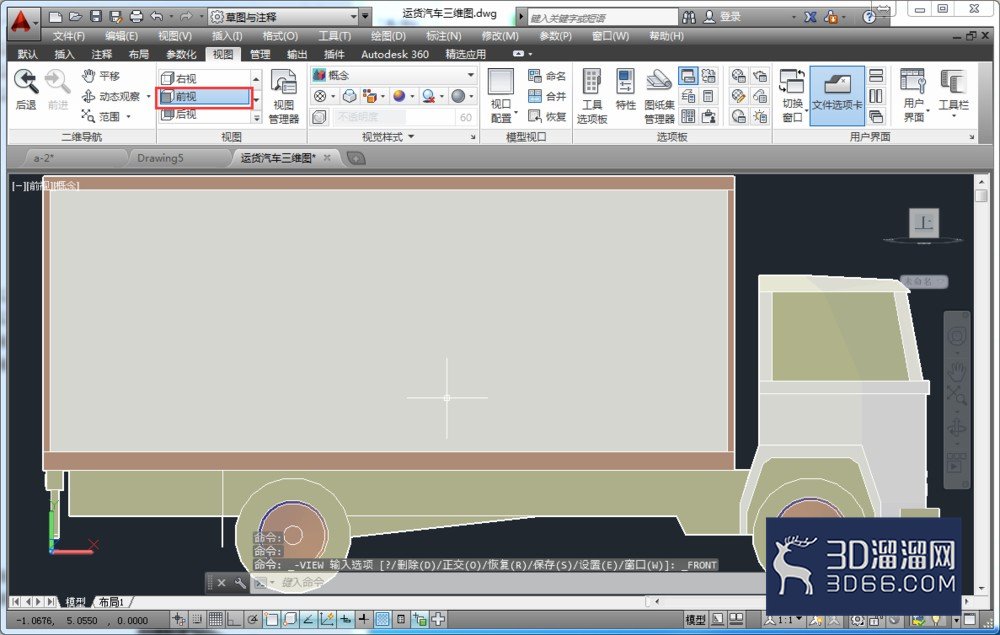Viewport: 1000px width, 635px height.
Task: Open the 视图管理器 view manager
Action: 284,96
